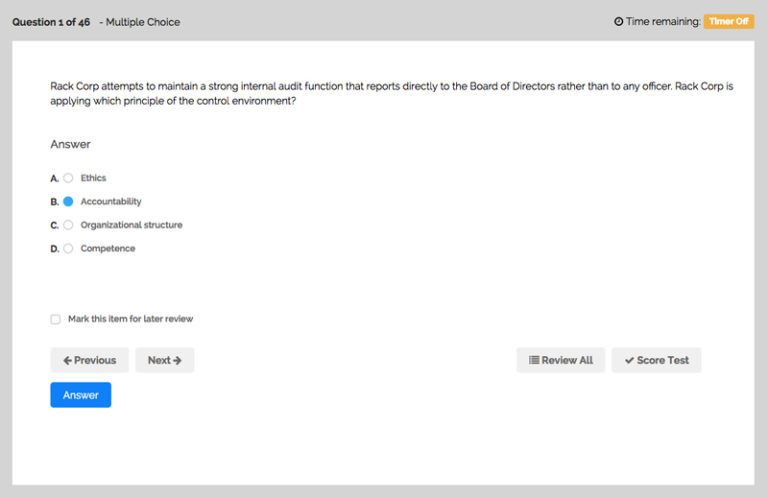This screenshot has width=768, height=498.
Task: Click the Score Test button
Action: click(x=656, y=360)
